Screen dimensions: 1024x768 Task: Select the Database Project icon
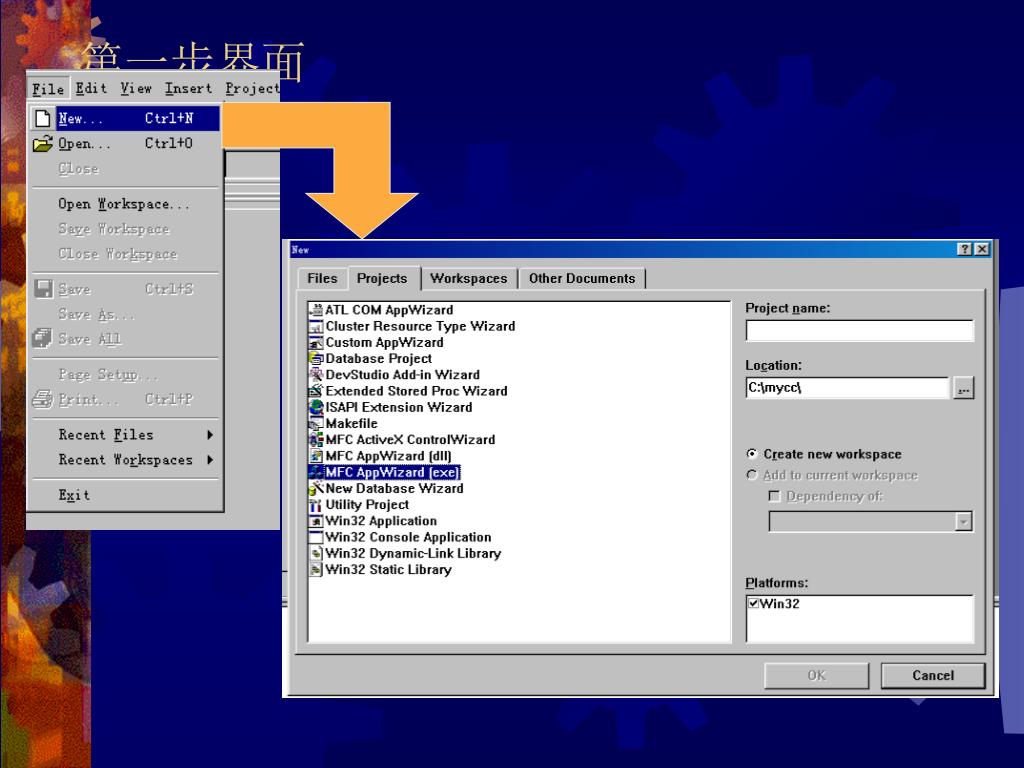(316, 359)
